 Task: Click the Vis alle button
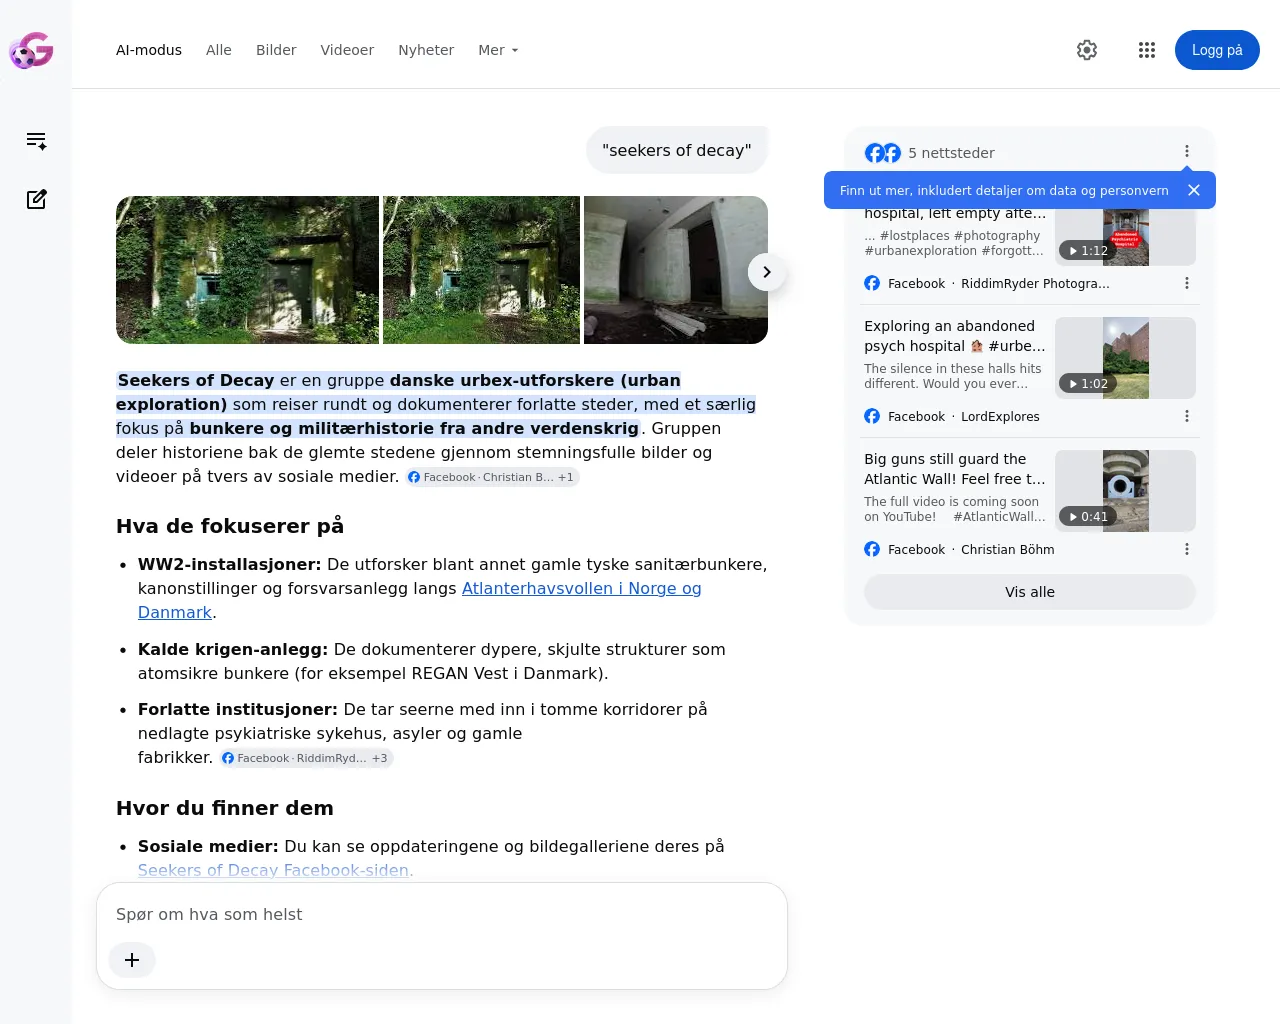click(1030, 592)
